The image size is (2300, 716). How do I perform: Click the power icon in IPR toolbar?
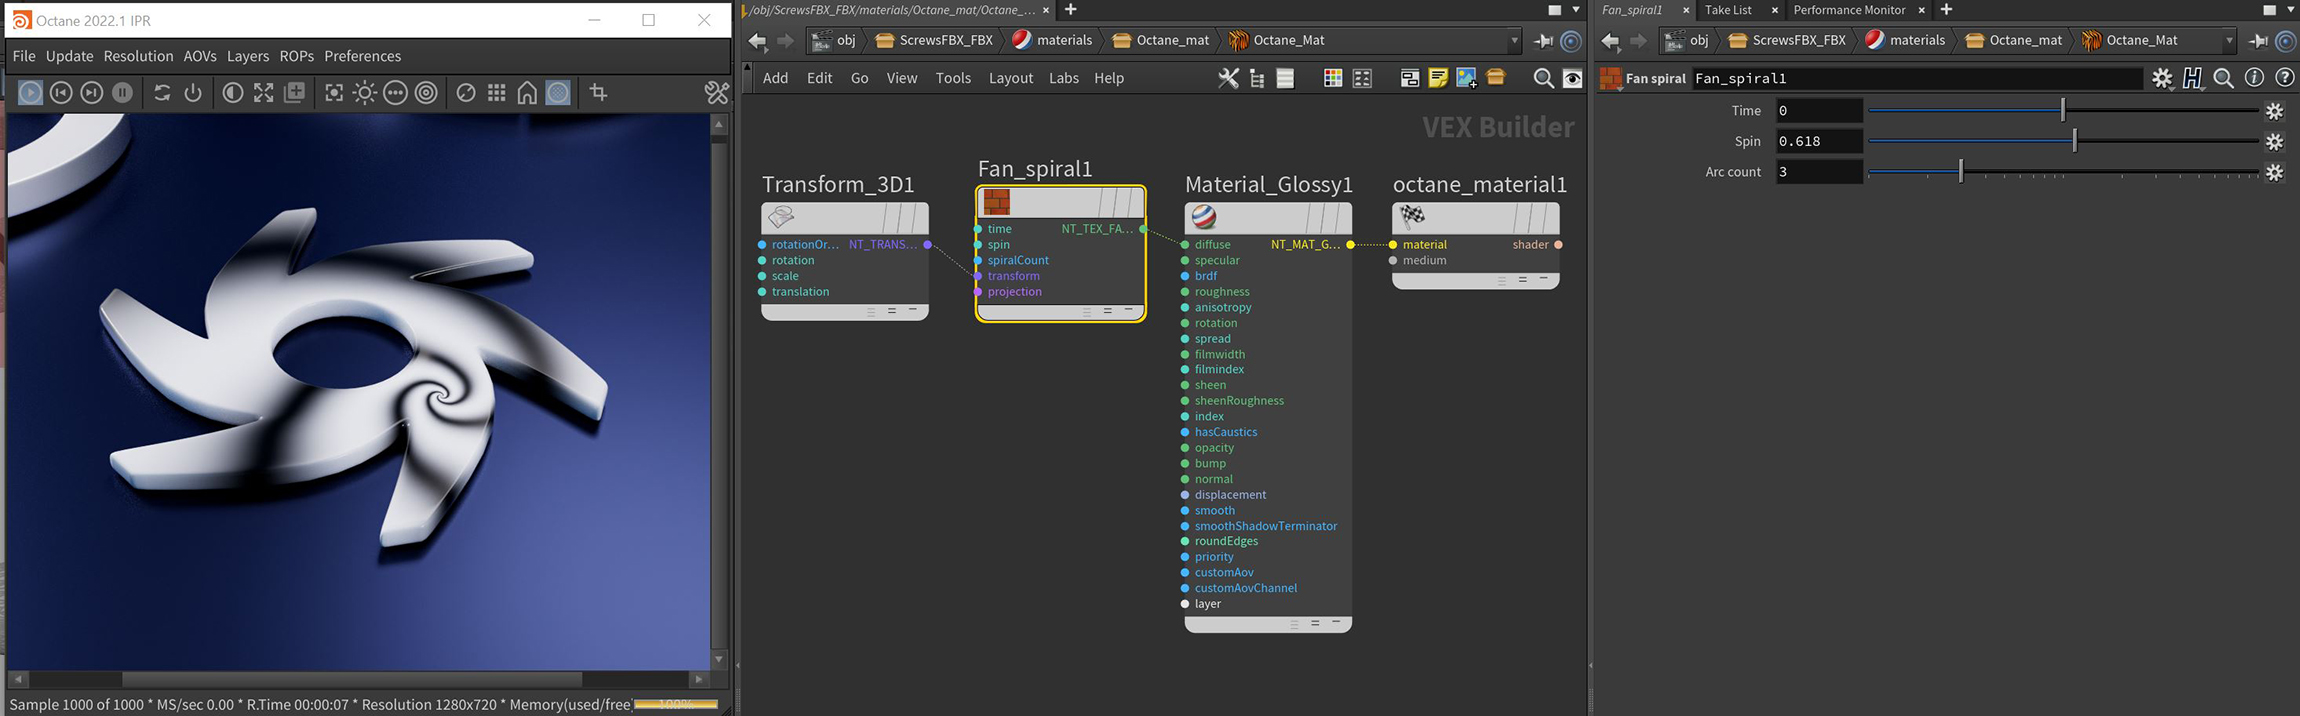pyautogui.click(x=193, y=93)
